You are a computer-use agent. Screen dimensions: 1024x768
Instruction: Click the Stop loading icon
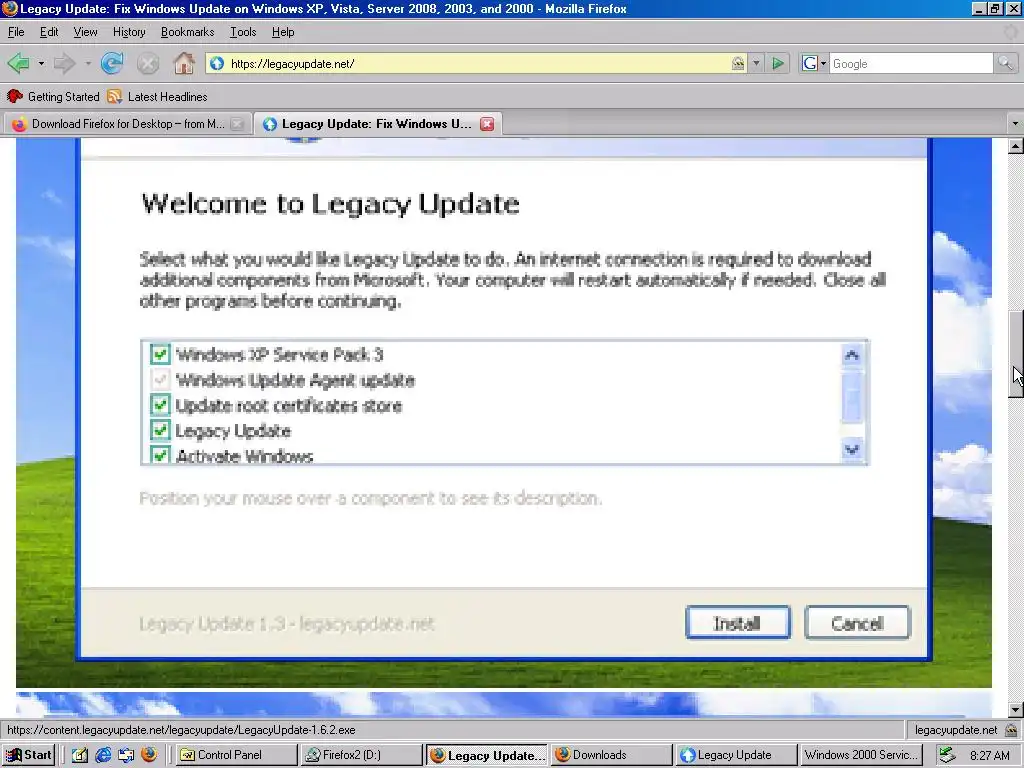coord(148,63)
